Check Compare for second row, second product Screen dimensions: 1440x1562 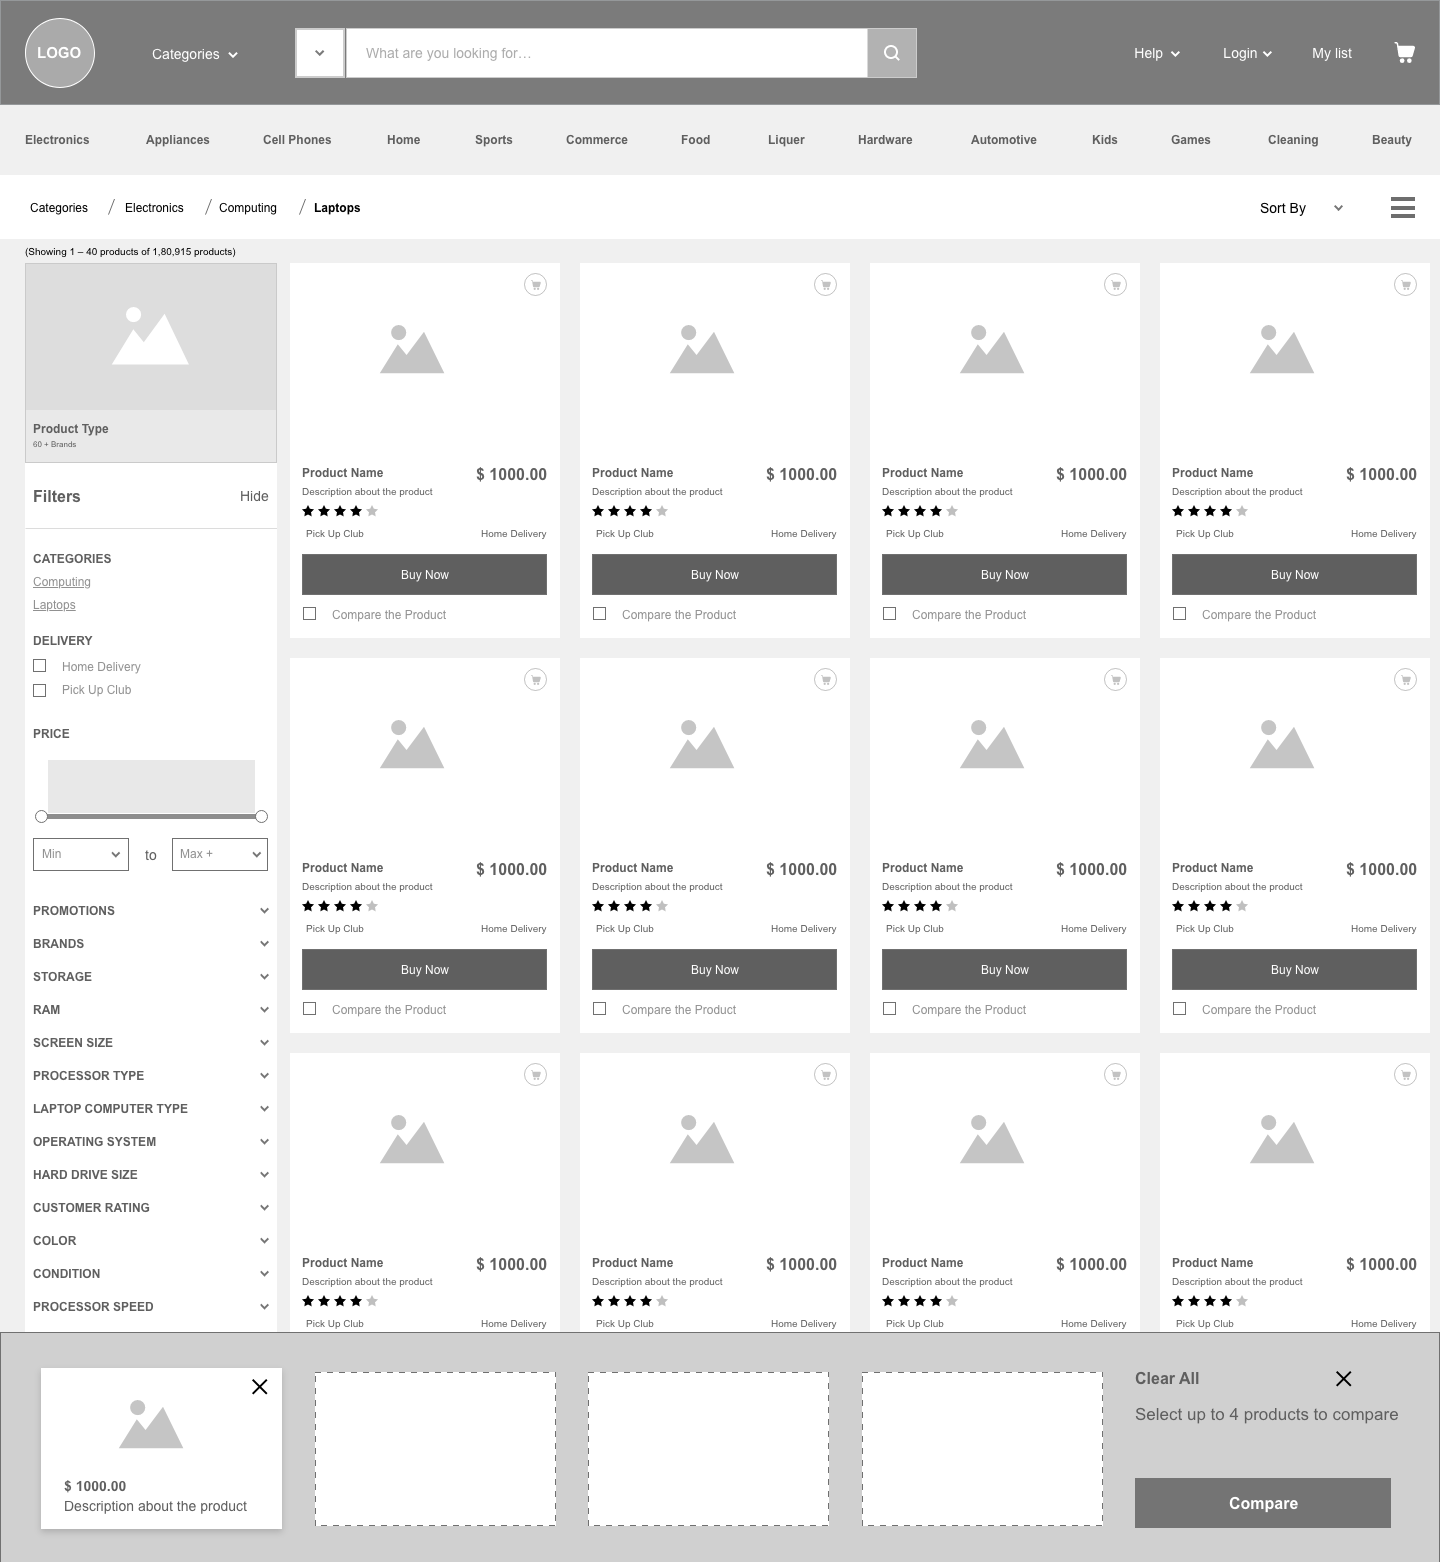point(600,1009)
